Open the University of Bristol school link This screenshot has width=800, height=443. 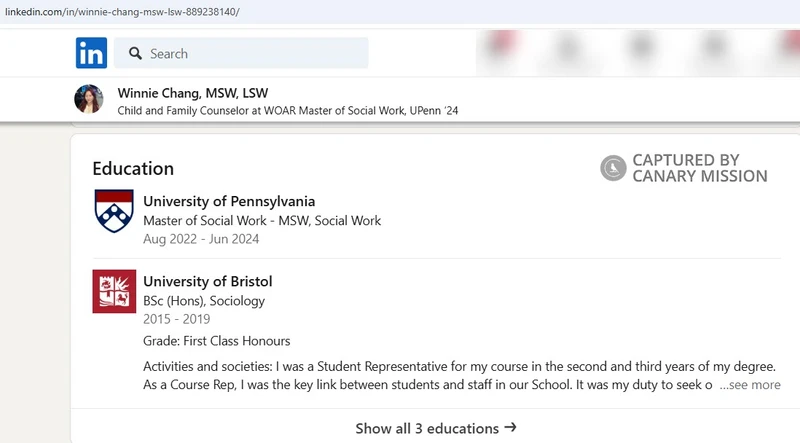[208, 281]
